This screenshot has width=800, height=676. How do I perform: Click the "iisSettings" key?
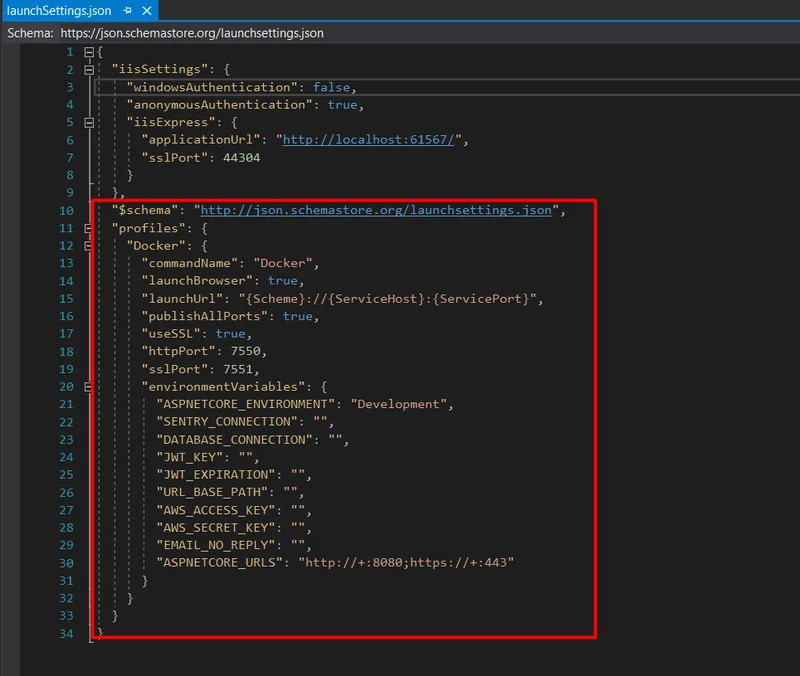coord(160,69)
